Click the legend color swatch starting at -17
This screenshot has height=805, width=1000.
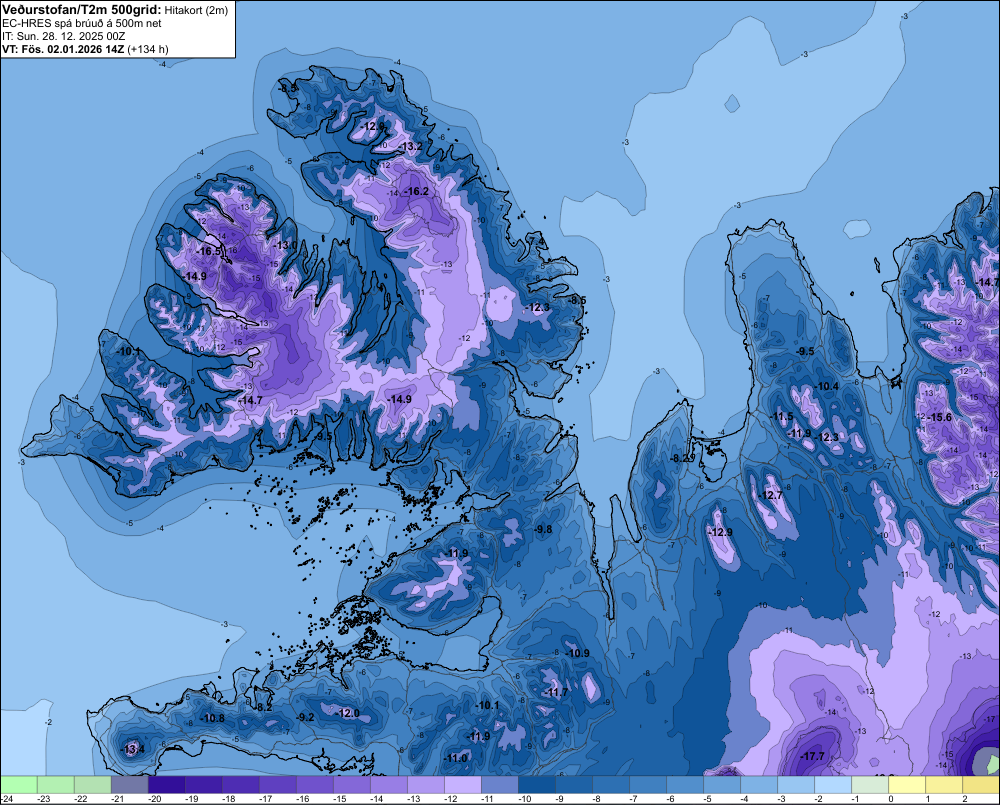pos(277,785)
